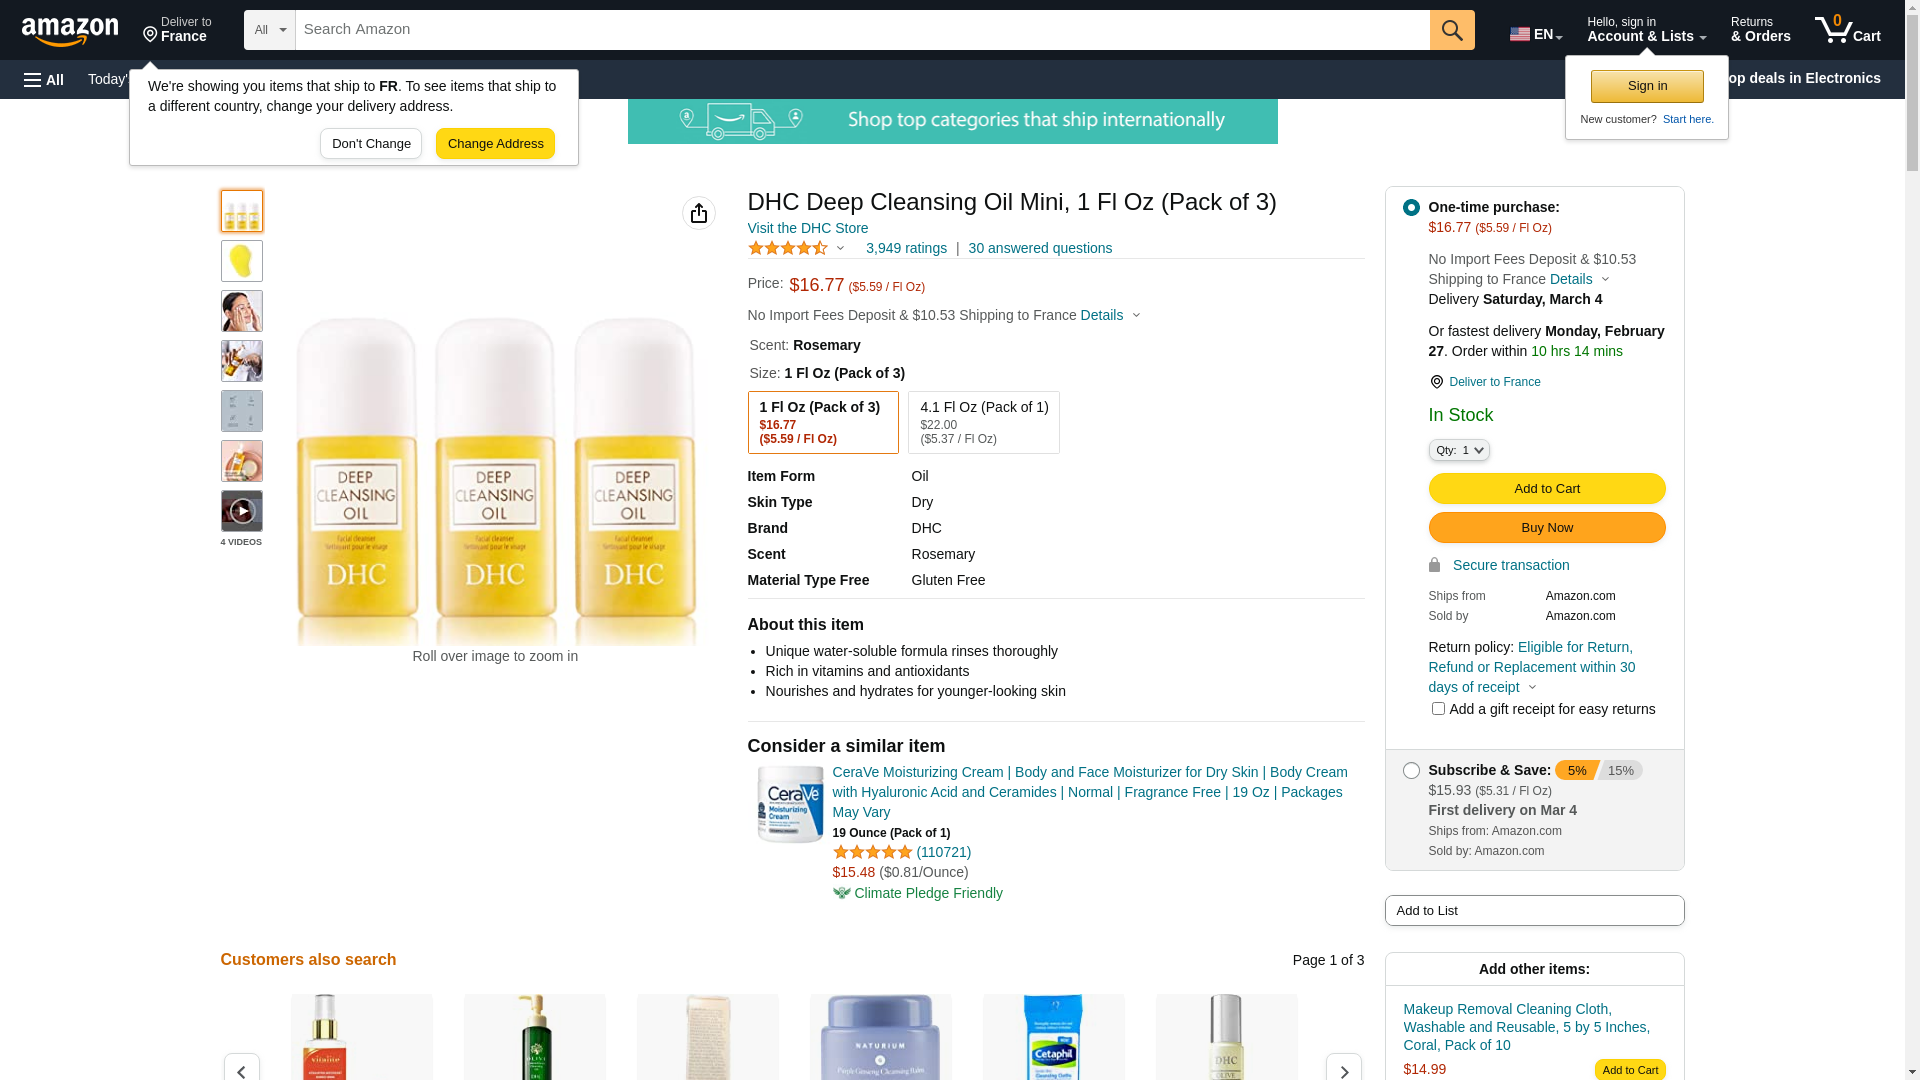The width and height of the screenshot is (1920, 1080).
Task: Open the All search category dropdown
Action: [x=270, y=30]
